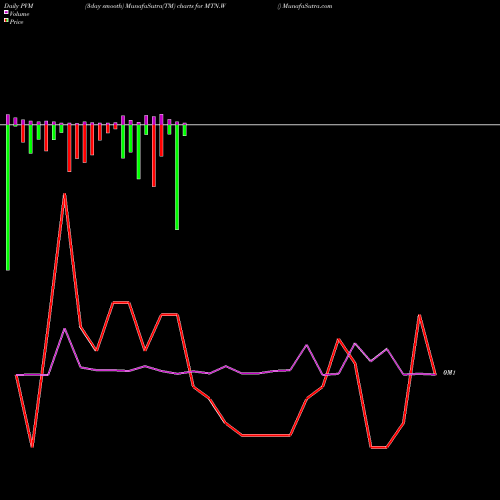
Task: Click the last small green bar in the bar series
Action: click(185, 130)
